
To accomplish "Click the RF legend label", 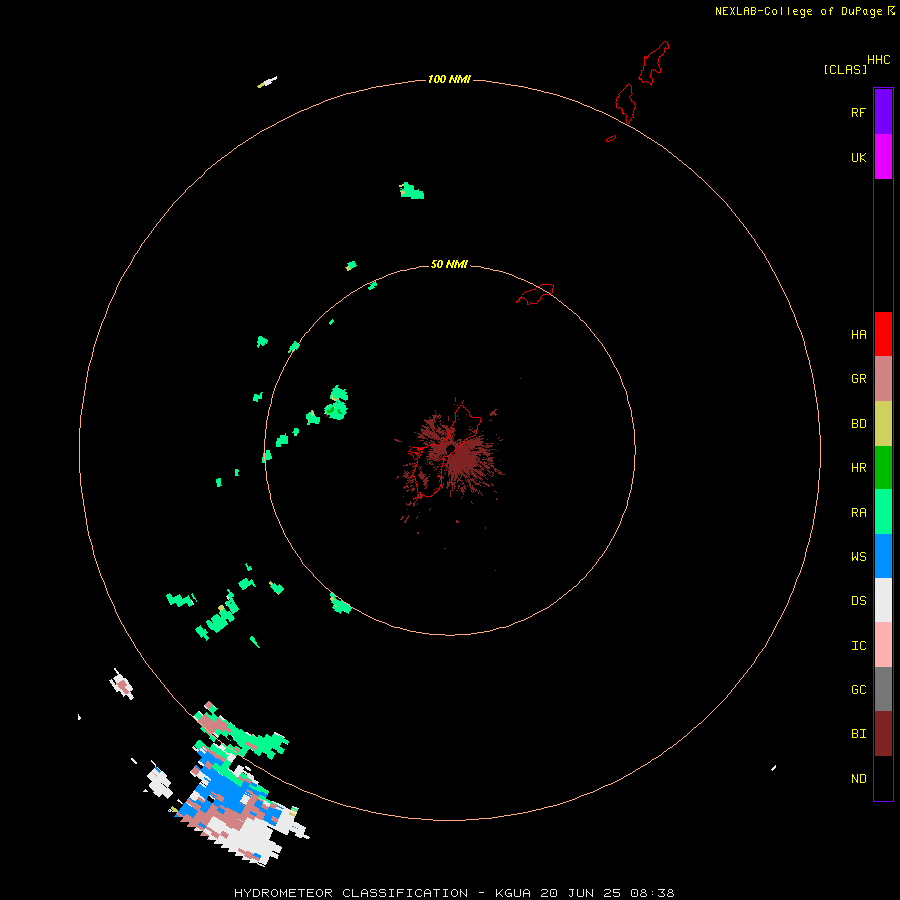I will click(x=858, y=112).
